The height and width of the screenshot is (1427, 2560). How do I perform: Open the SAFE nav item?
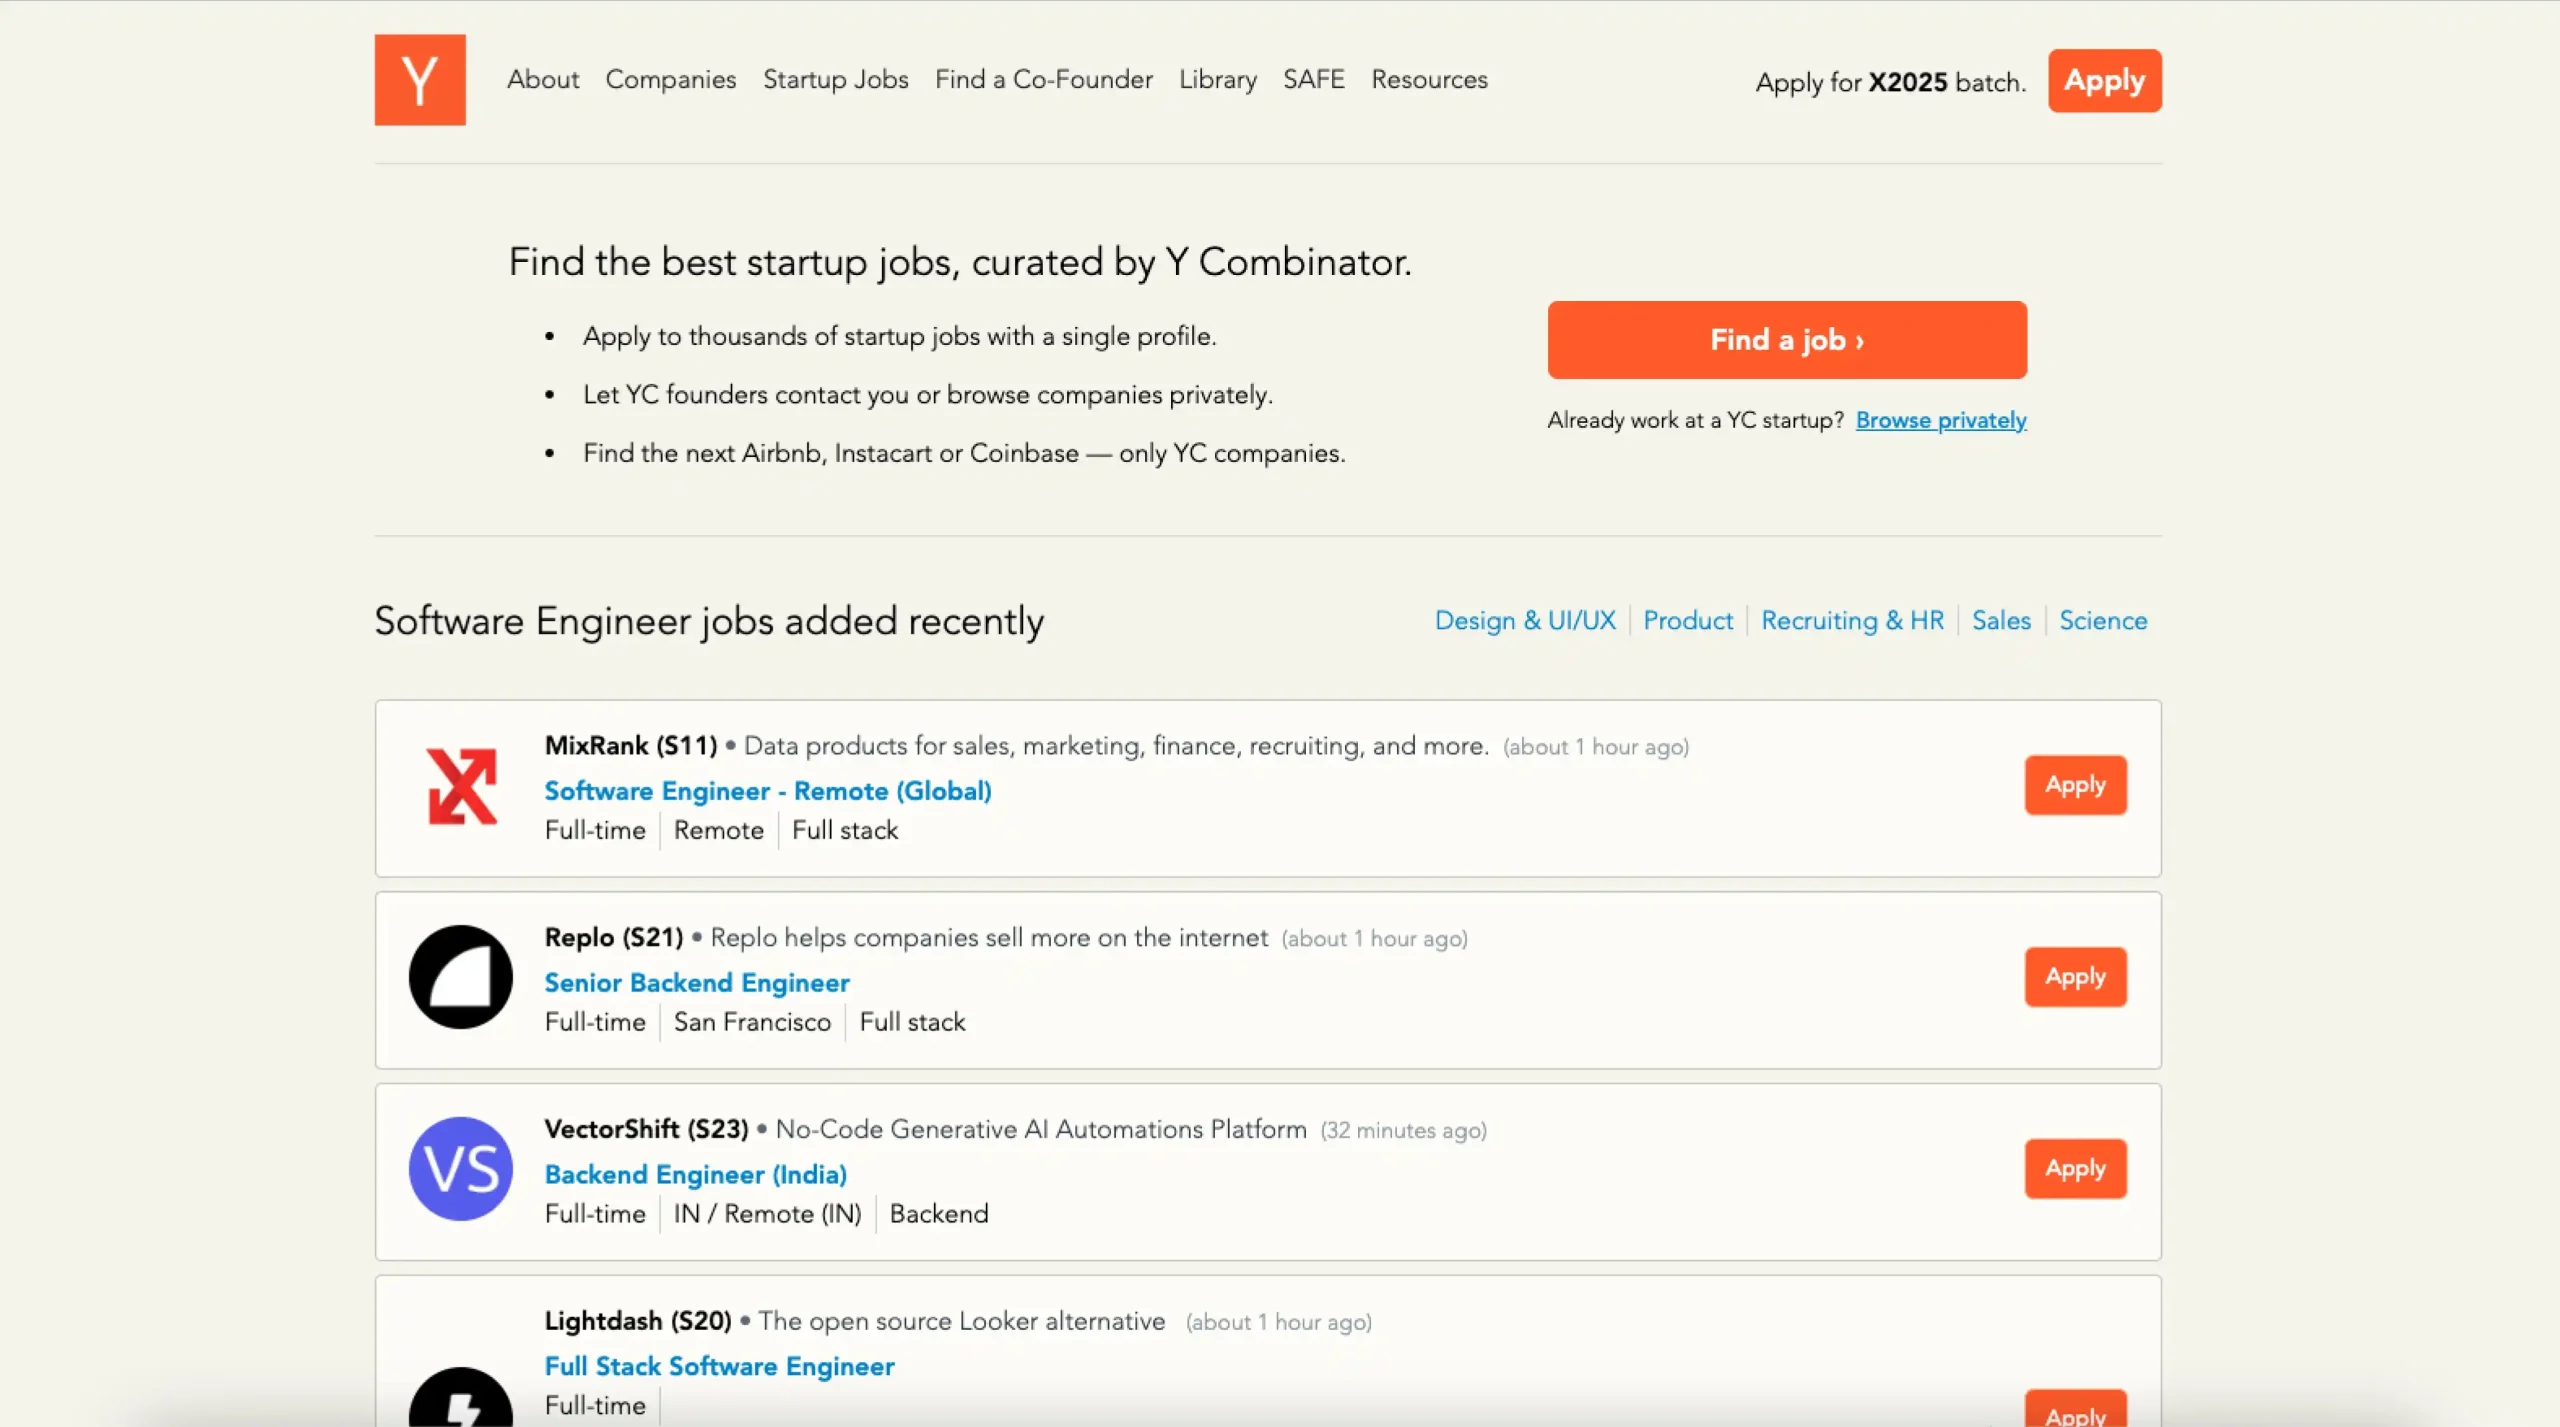pos(1314,79)
